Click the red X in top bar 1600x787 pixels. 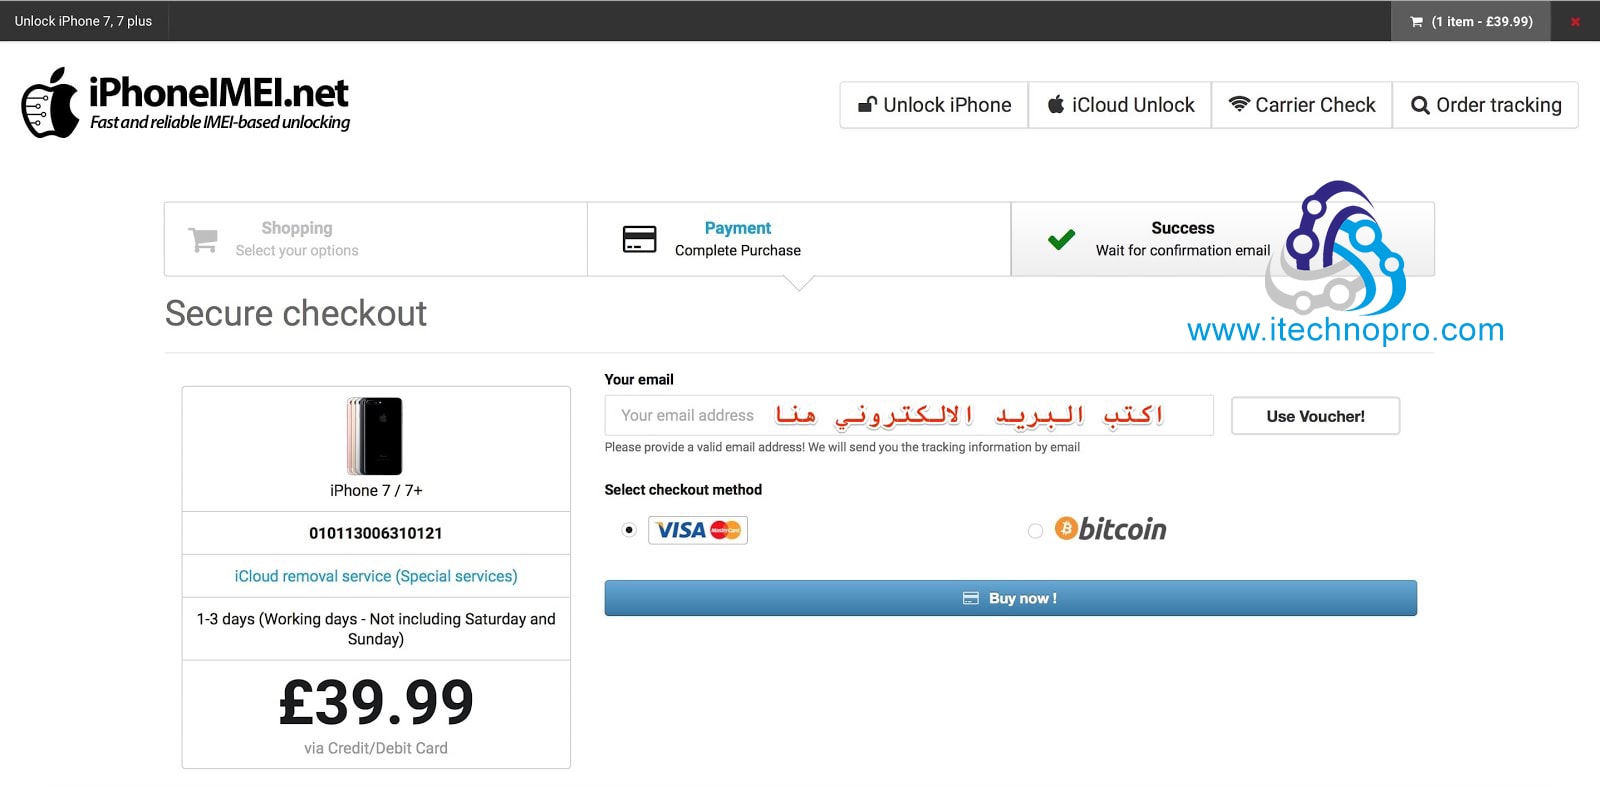pyautogui.click(x=1575, y=22)
